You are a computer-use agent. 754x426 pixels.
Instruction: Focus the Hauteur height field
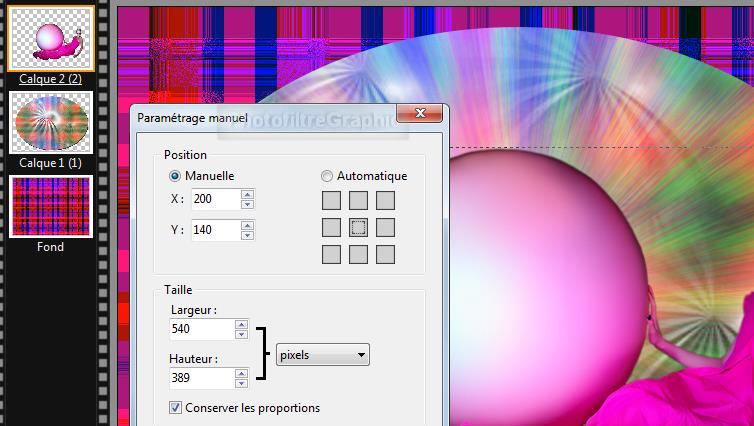click(203, 378)
